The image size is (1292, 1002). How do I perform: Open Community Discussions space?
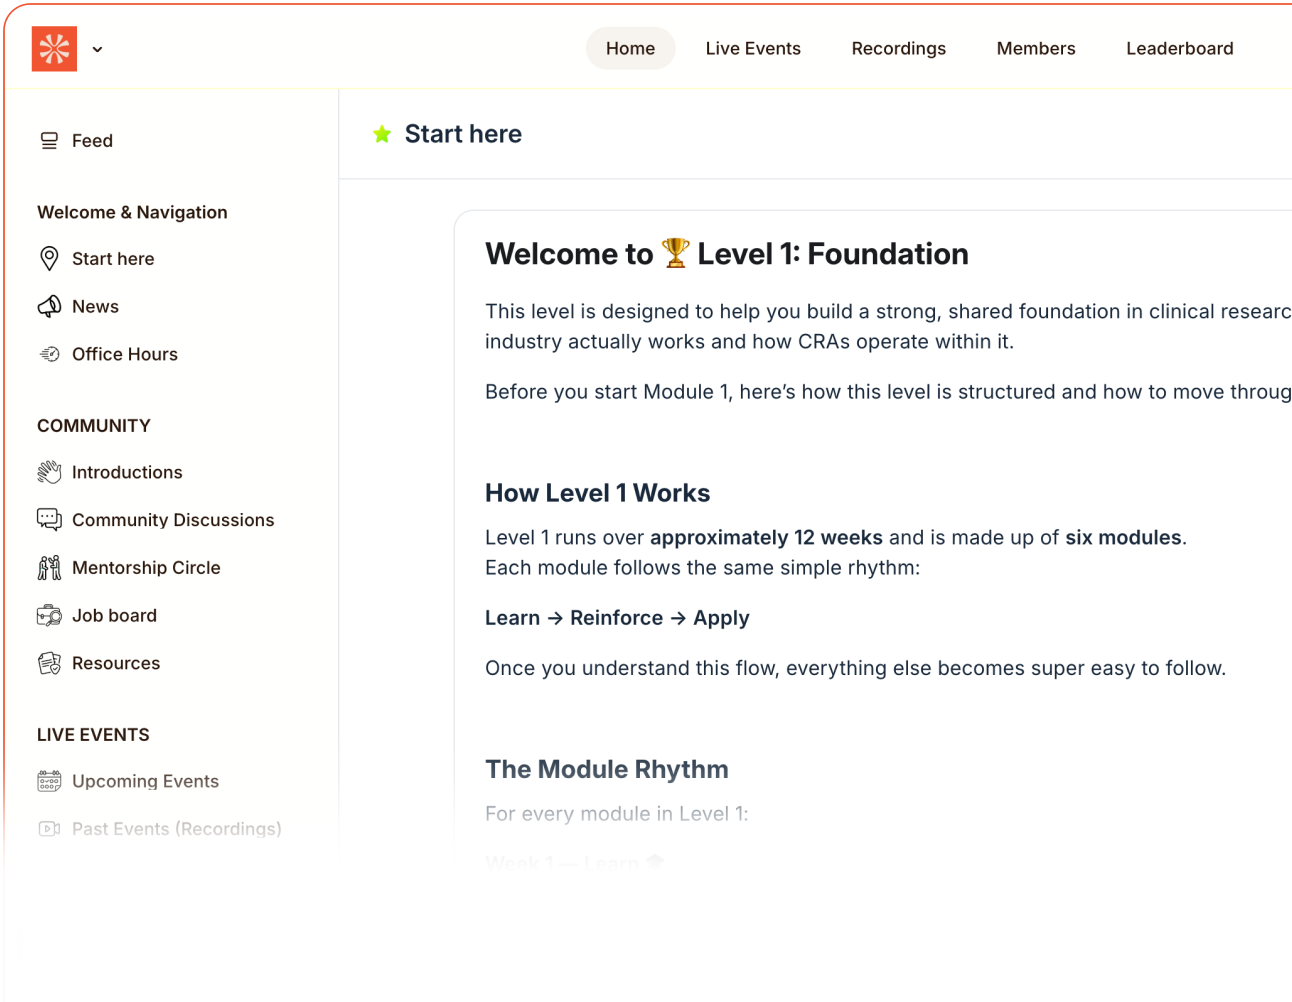(173, 520)
